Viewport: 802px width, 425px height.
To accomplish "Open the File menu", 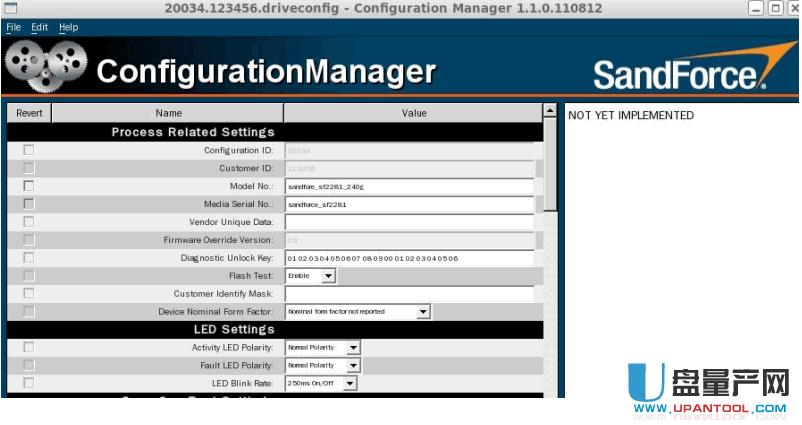I will [x=13, y=27].
